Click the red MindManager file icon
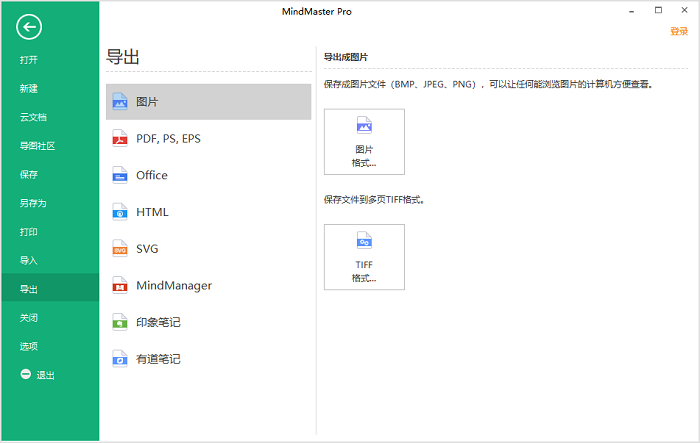The height and width of the screenshot is (443, 700). pos(120,285)
